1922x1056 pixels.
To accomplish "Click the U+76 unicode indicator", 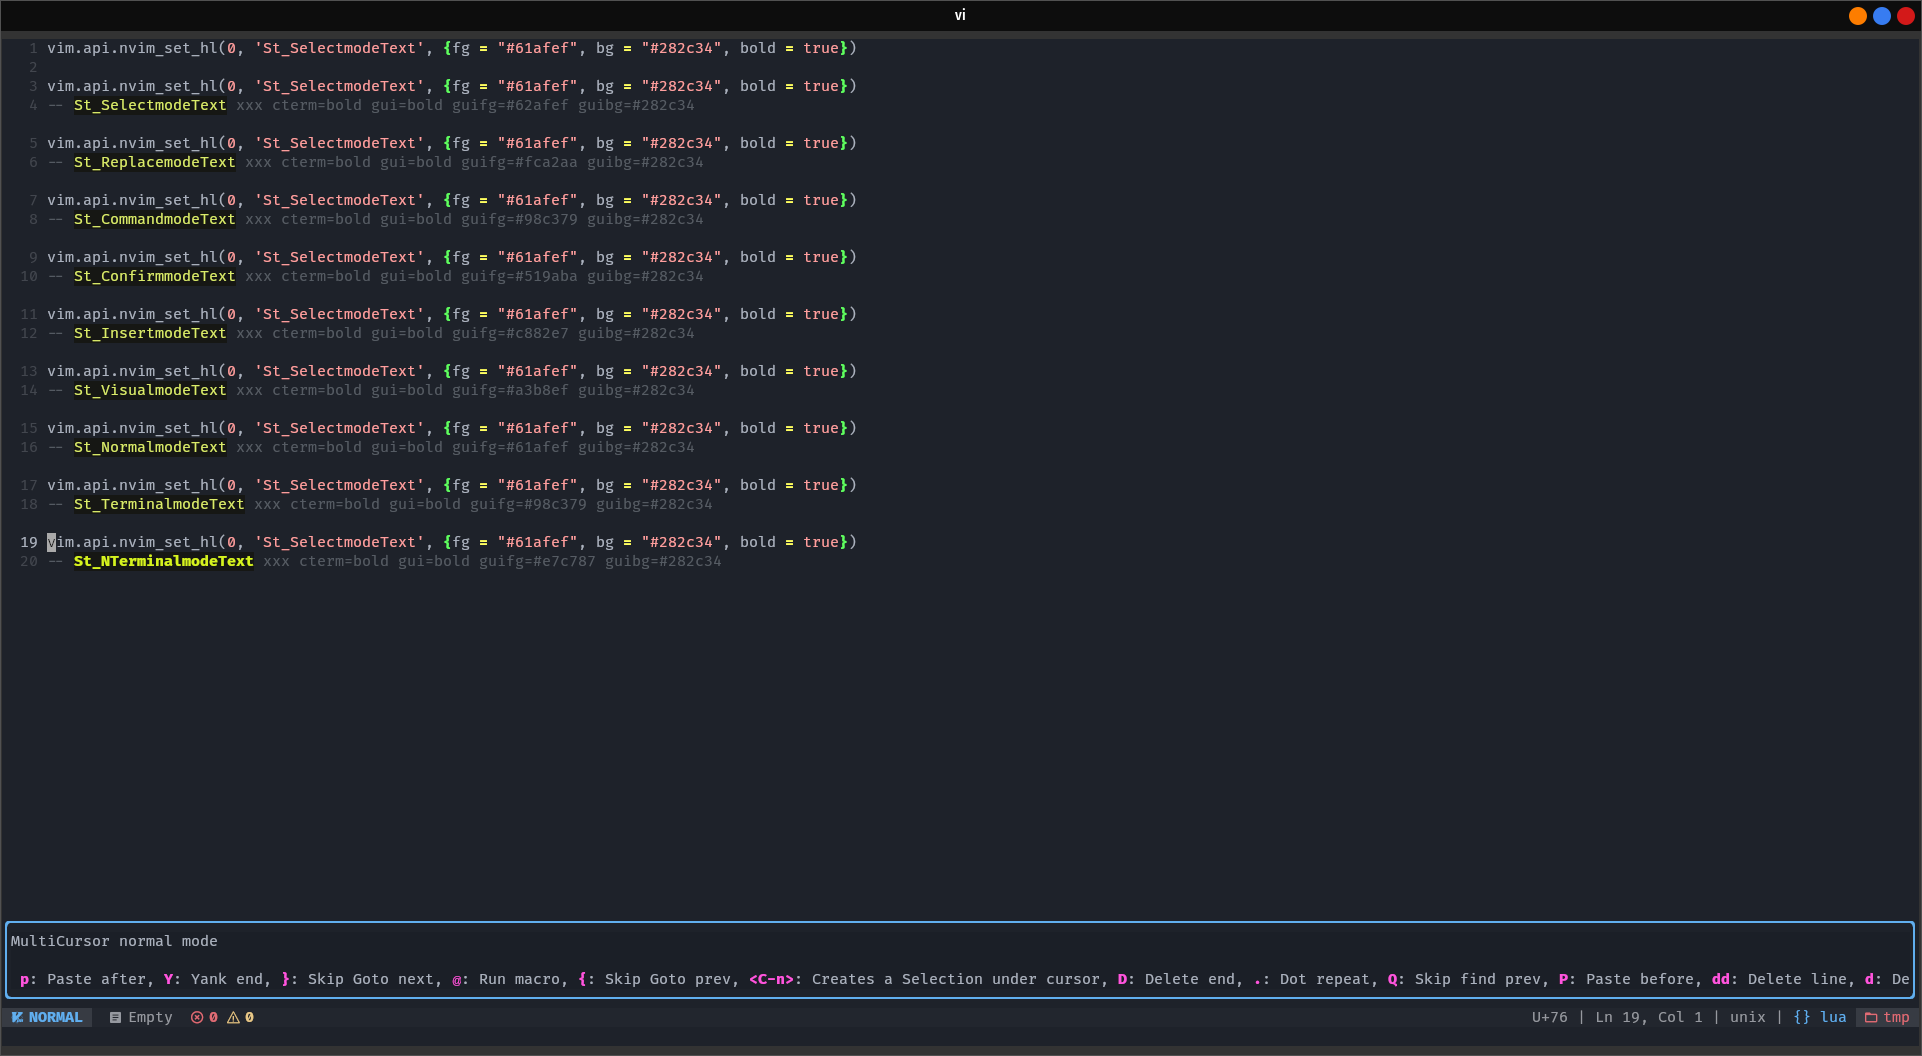I will tap(1549, 1017).
